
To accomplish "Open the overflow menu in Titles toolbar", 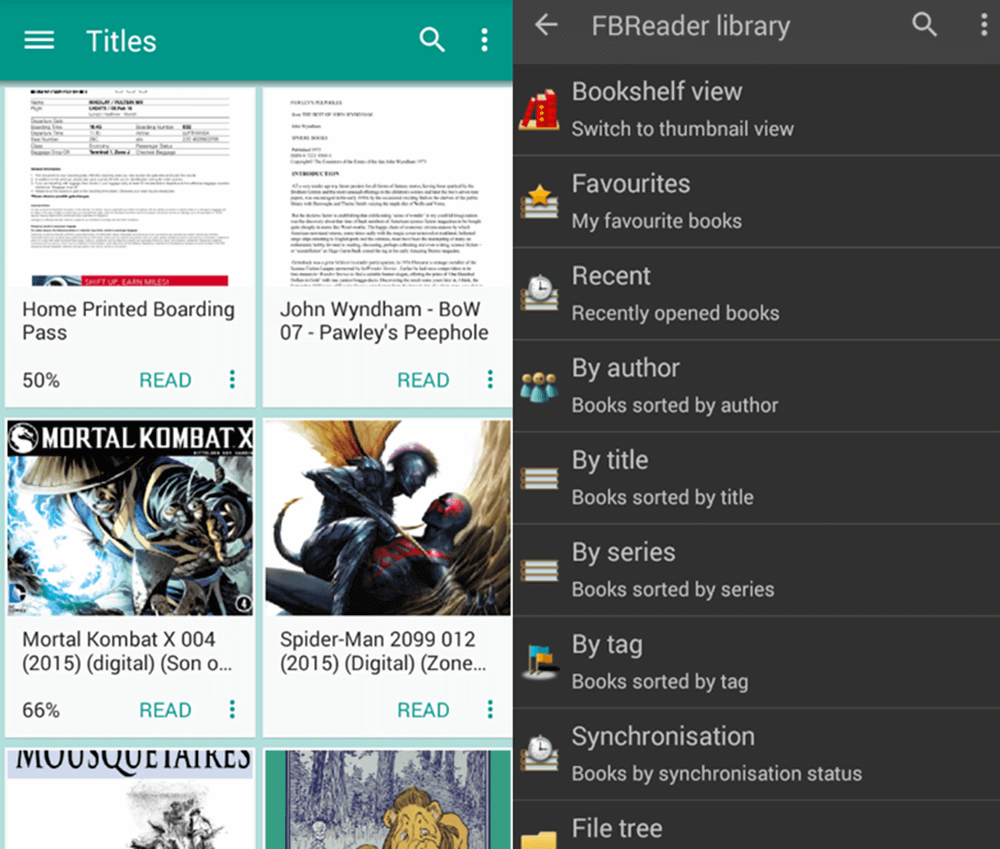I will click(484, 40).
